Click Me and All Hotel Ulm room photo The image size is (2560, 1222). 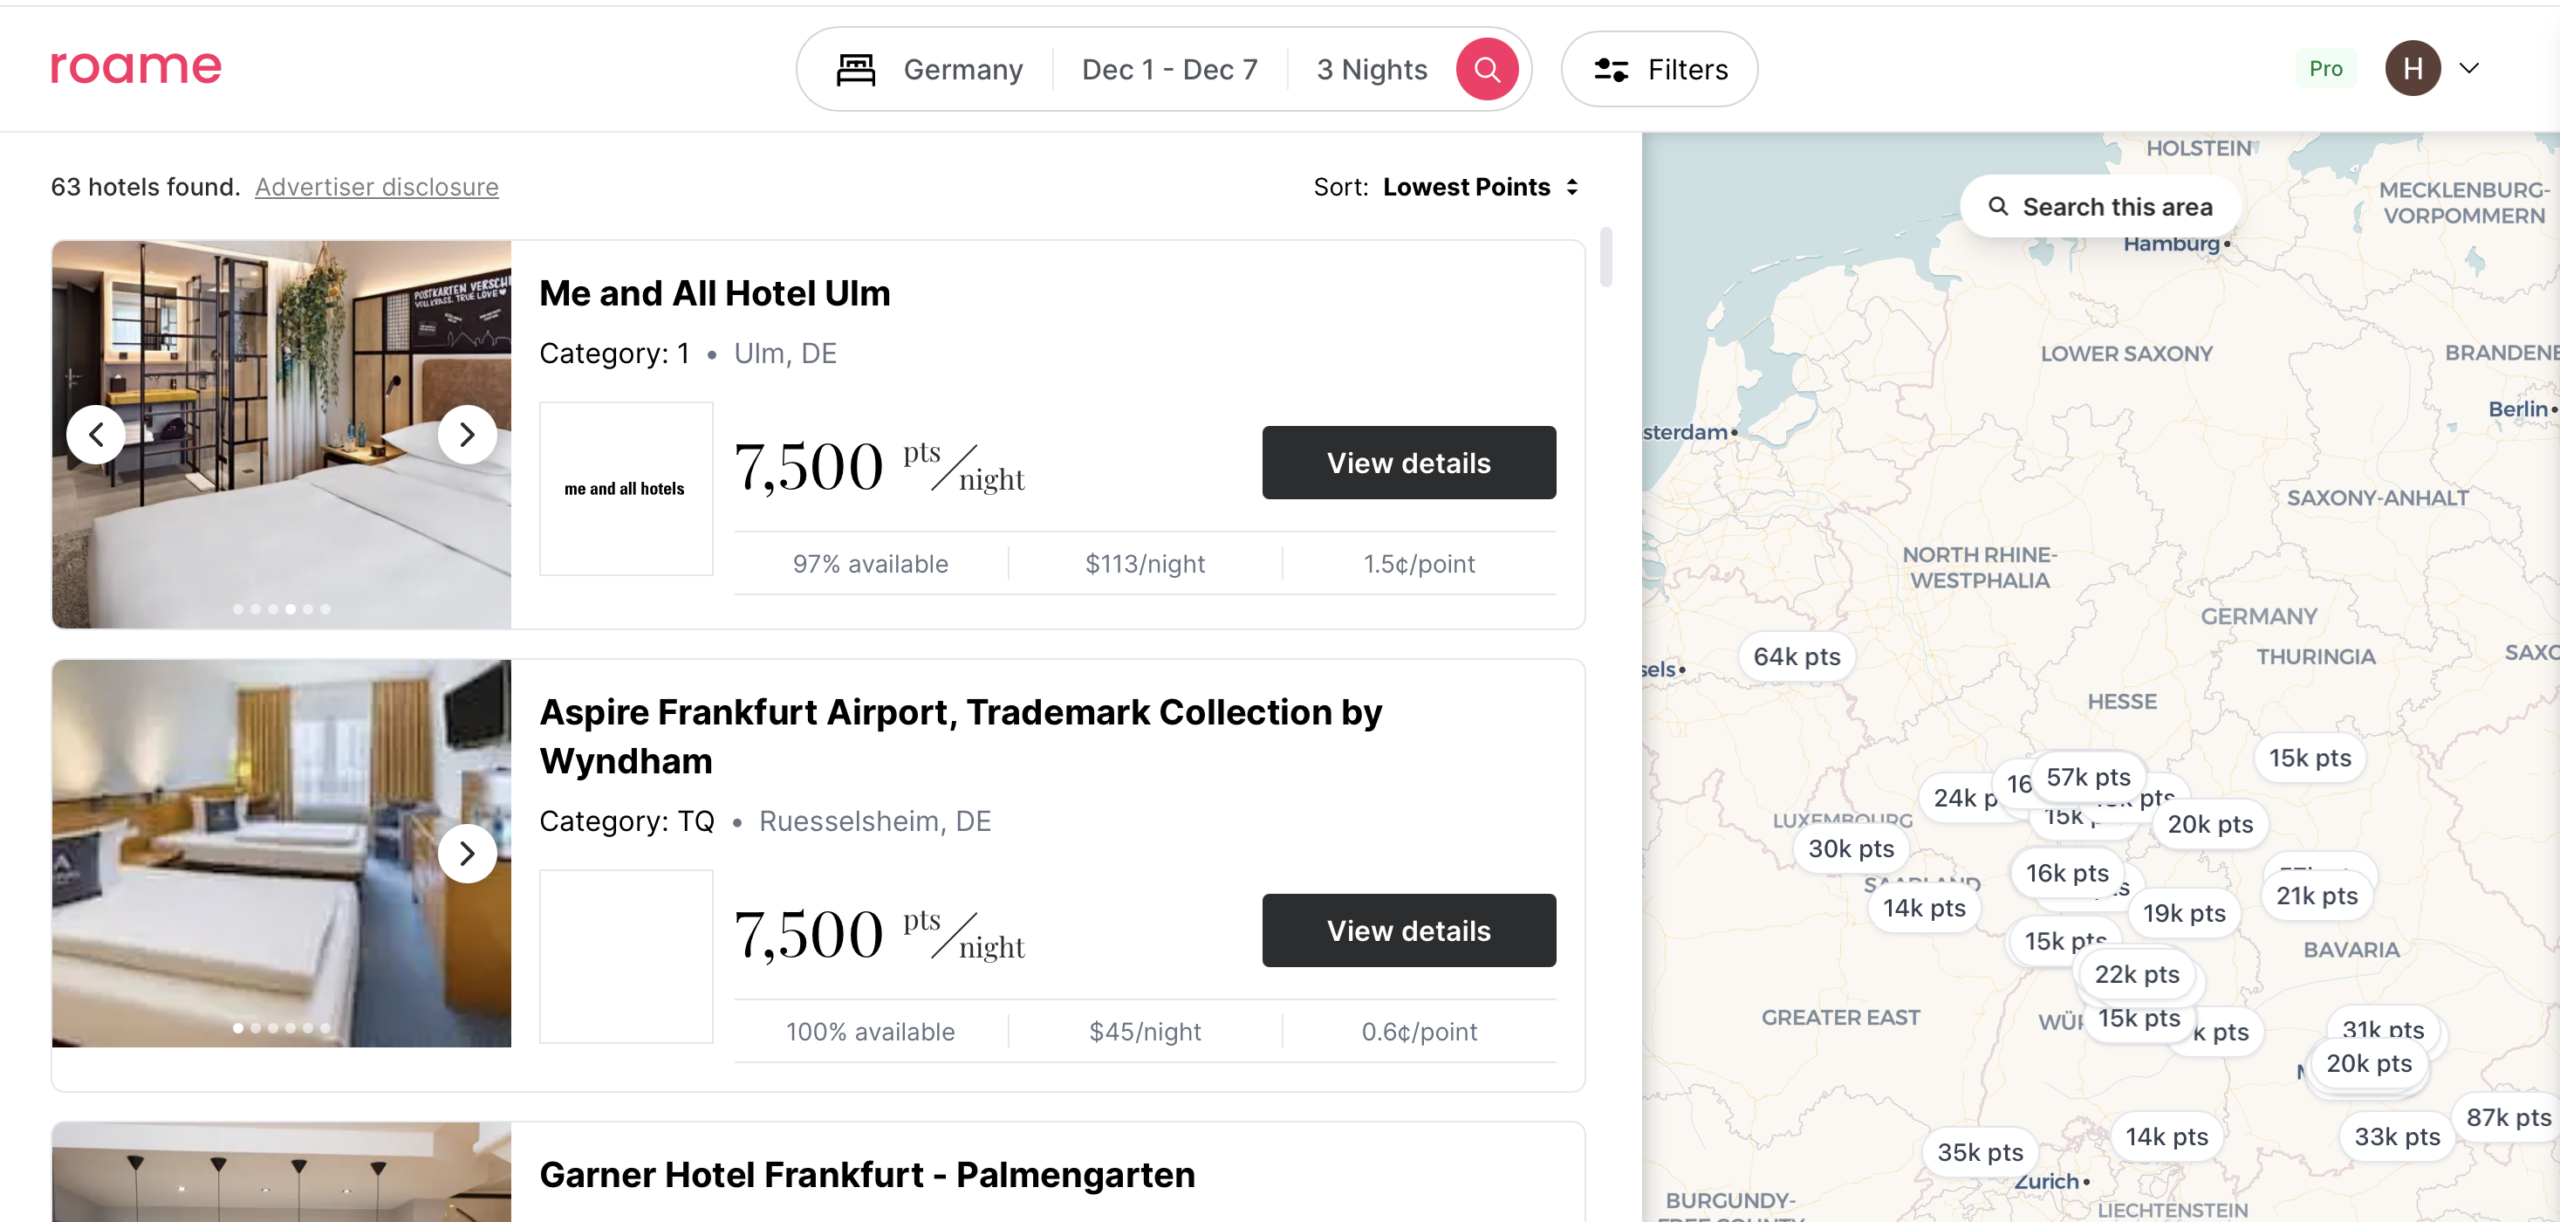pos(281,434)
